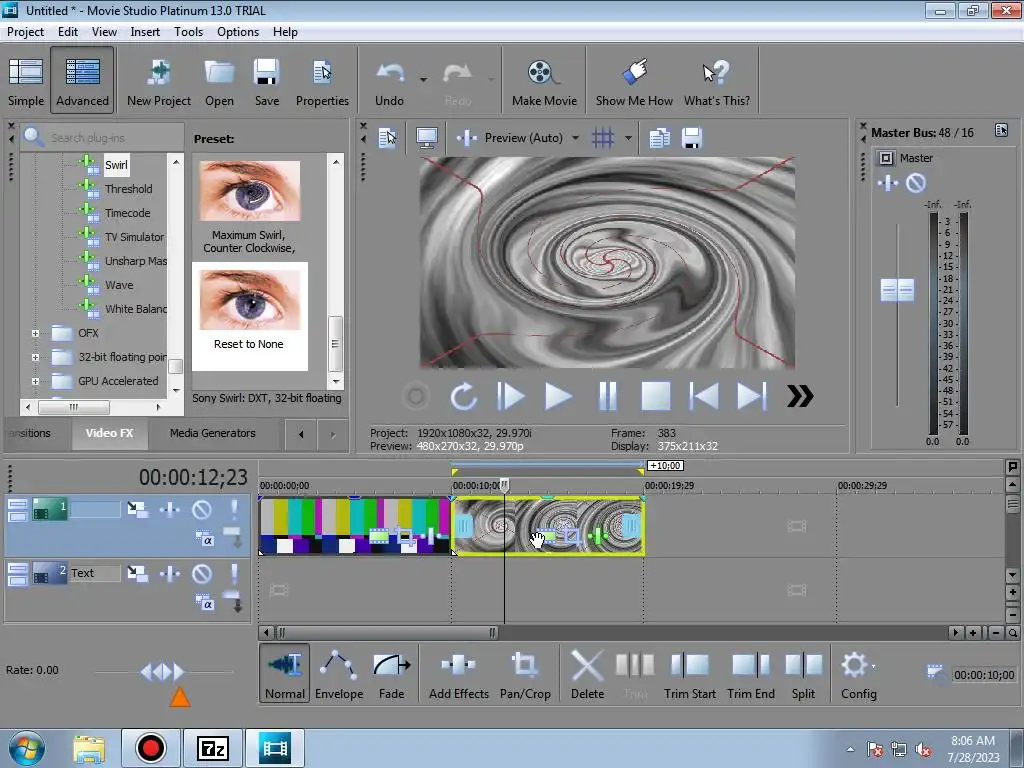Click the Add Effects icon
This screenshot has width=1024, height=768.
(x=458, y=675)
